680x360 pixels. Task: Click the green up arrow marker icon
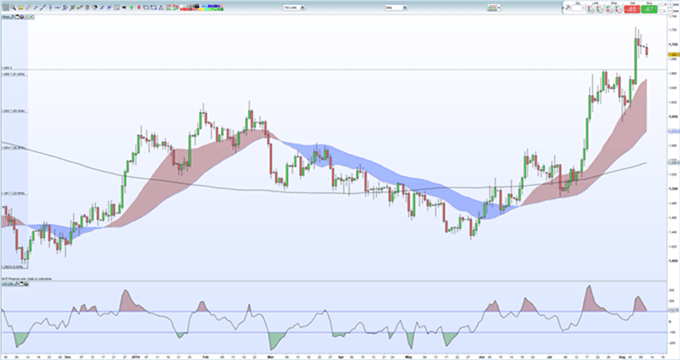click(131, 7)
